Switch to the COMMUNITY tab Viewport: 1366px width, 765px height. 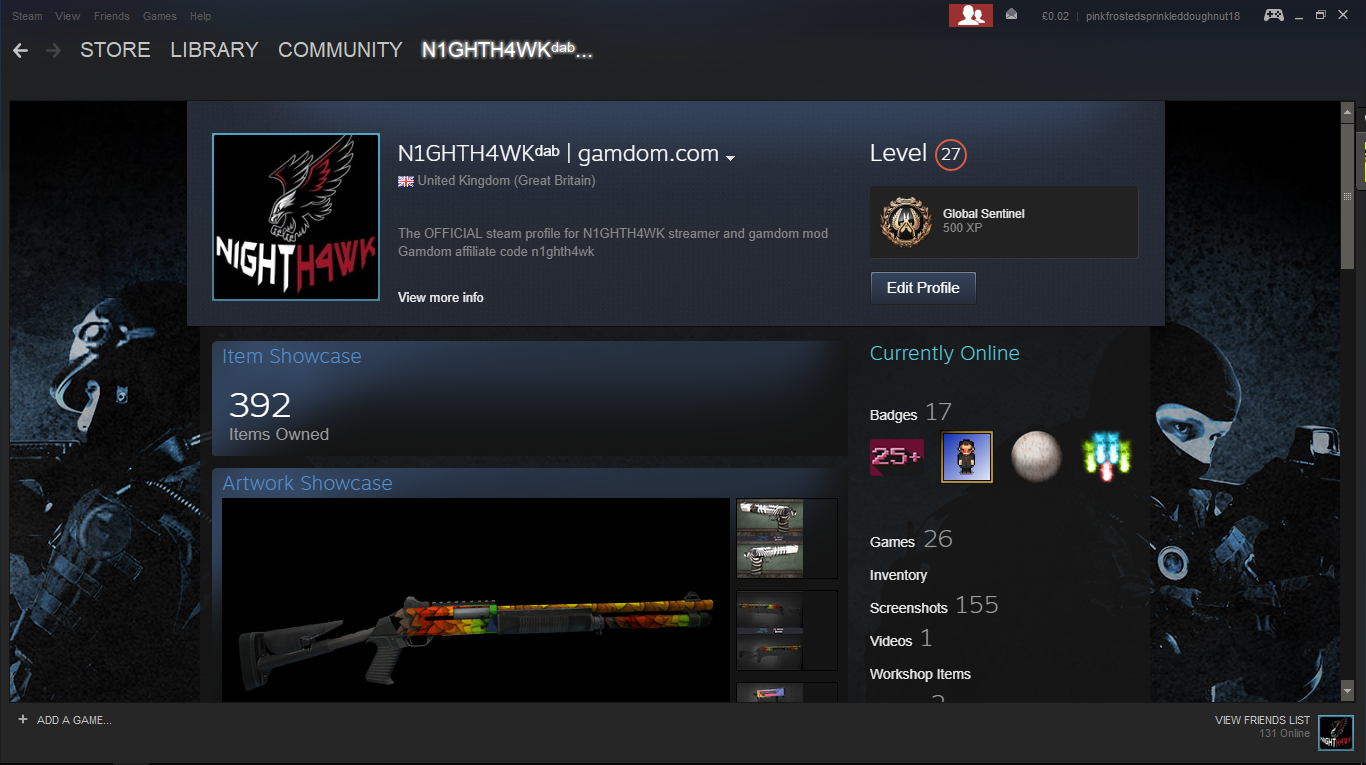[x=340, y=50]
